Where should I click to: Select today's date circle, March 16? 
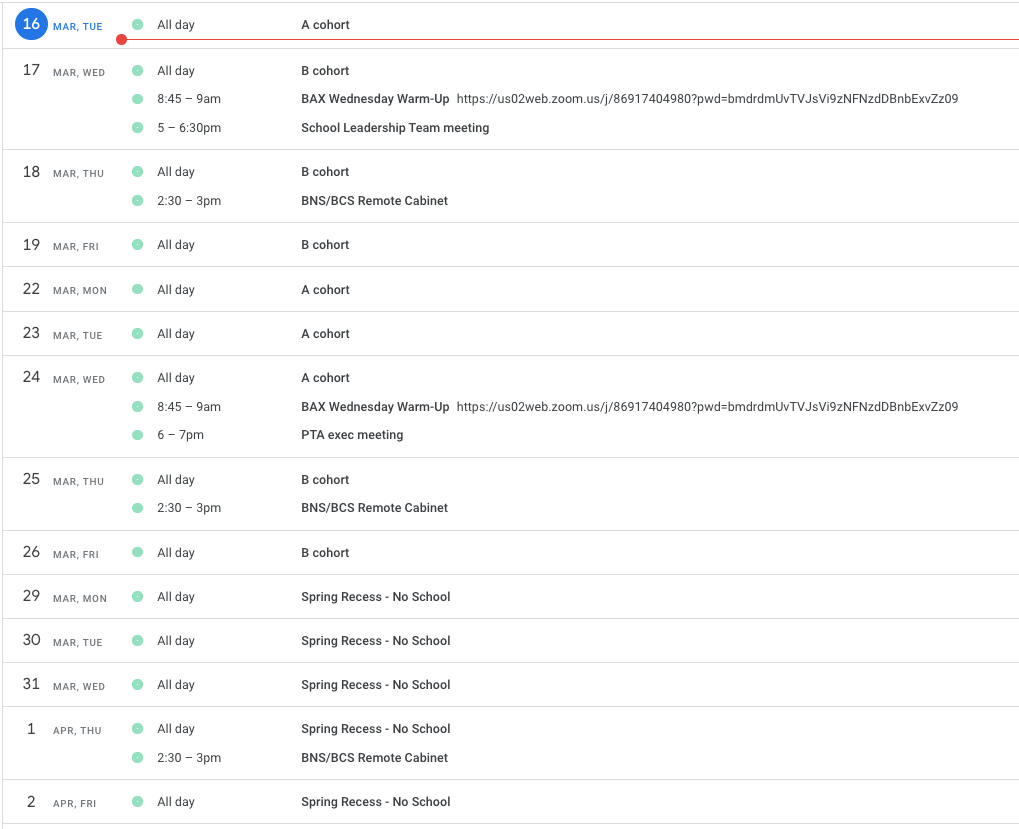click(x=31, y=24)
